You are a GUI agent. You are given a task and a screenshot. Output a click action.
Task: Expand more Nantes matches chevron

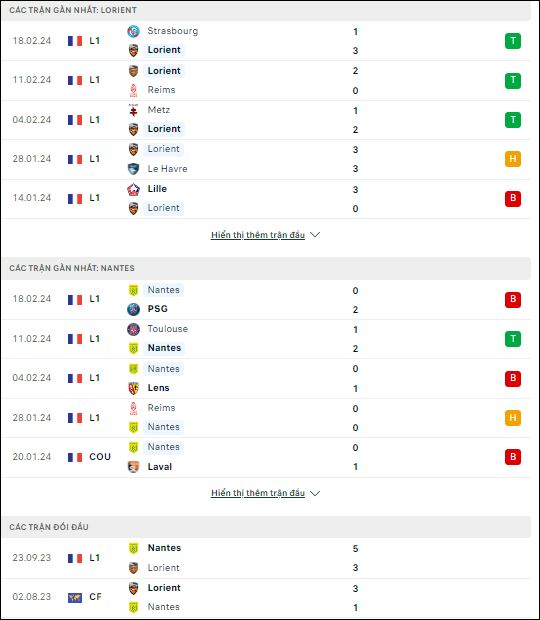click(x=315, y=493)
